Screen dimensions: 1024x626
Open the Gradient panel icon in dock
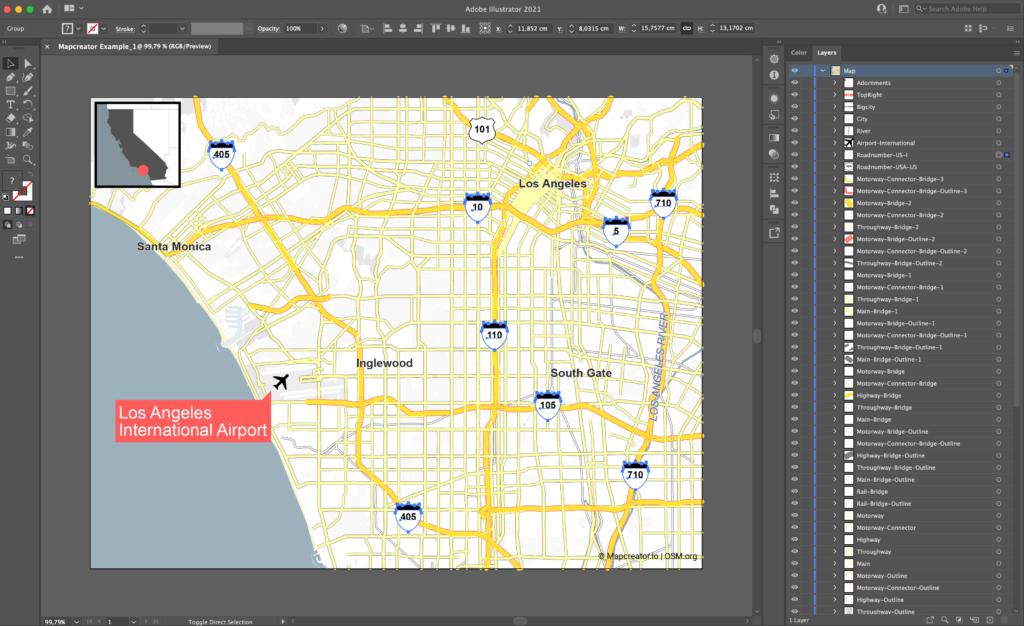pyautogui.click(x=774, y=138)
